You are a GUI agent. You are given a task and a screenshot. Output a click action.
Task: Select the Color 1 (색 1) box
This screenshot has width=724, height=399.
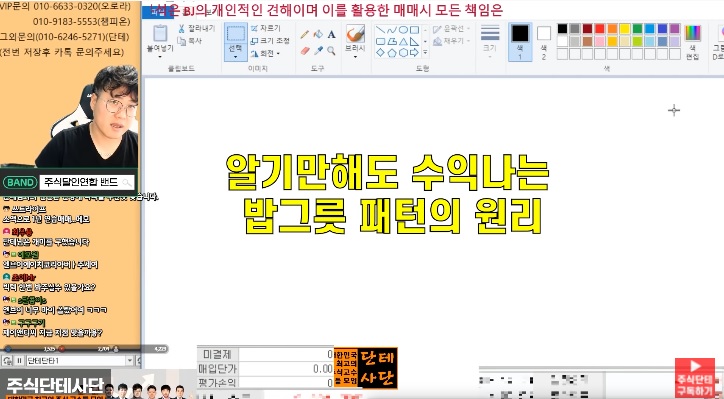pyautogui.click(x=520, y=42)
